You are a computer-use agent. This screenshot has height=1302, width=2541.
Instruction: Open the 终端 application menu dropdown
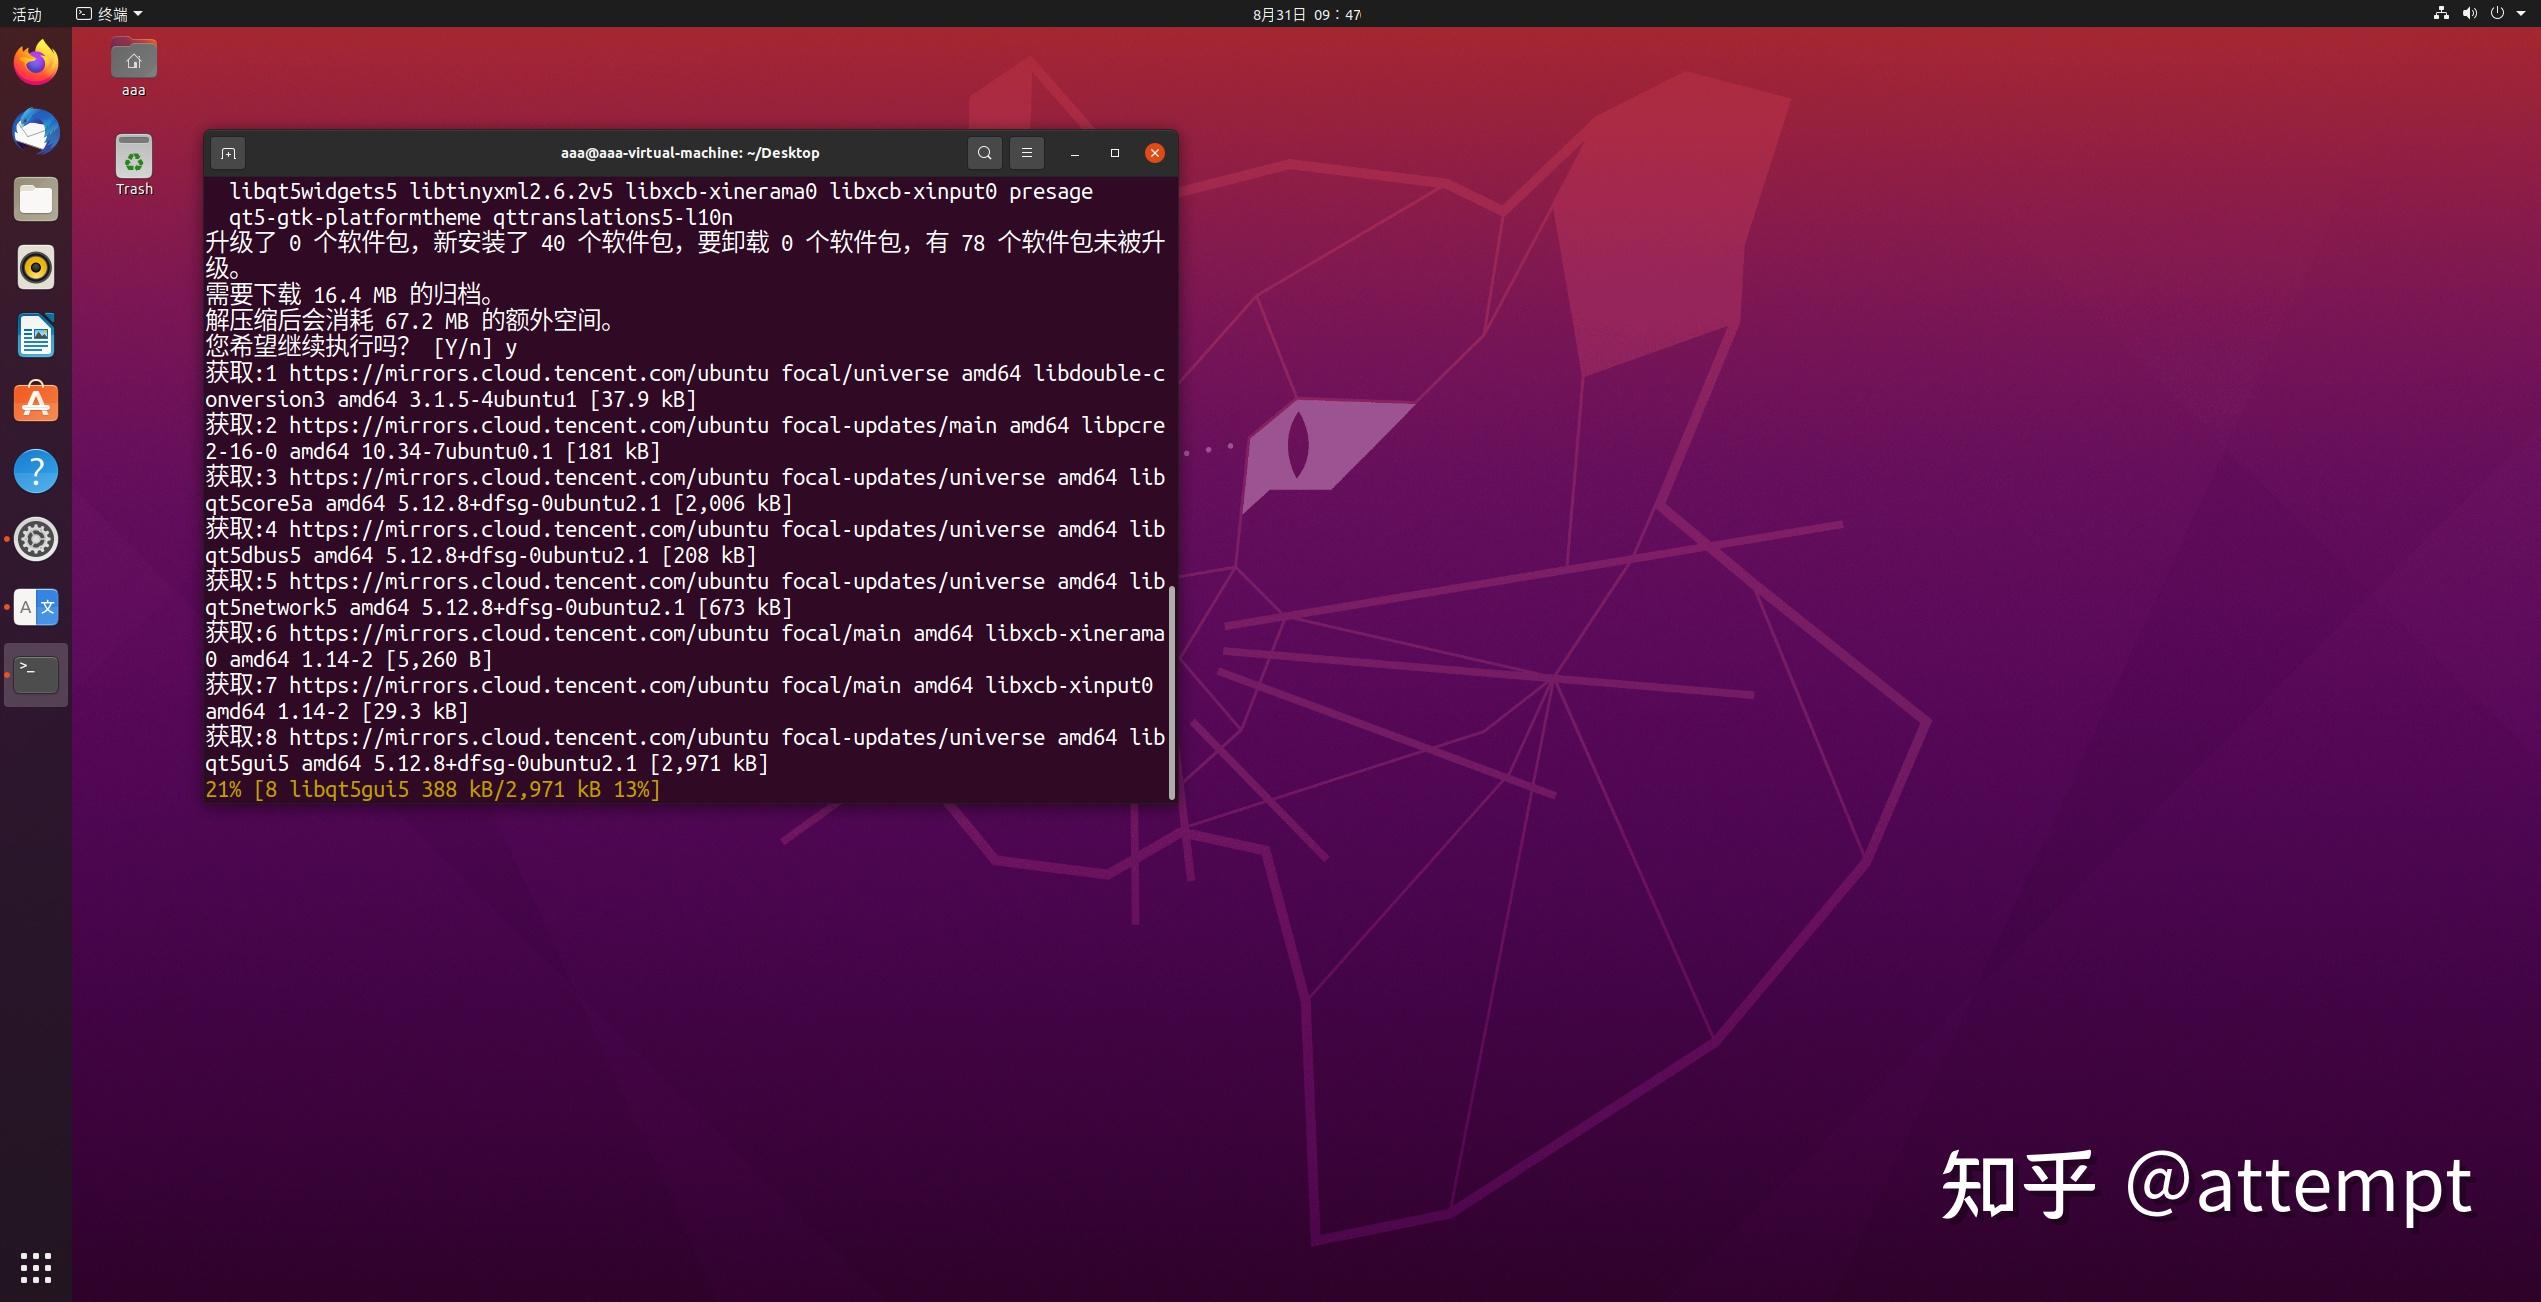[x=110, y=14]
